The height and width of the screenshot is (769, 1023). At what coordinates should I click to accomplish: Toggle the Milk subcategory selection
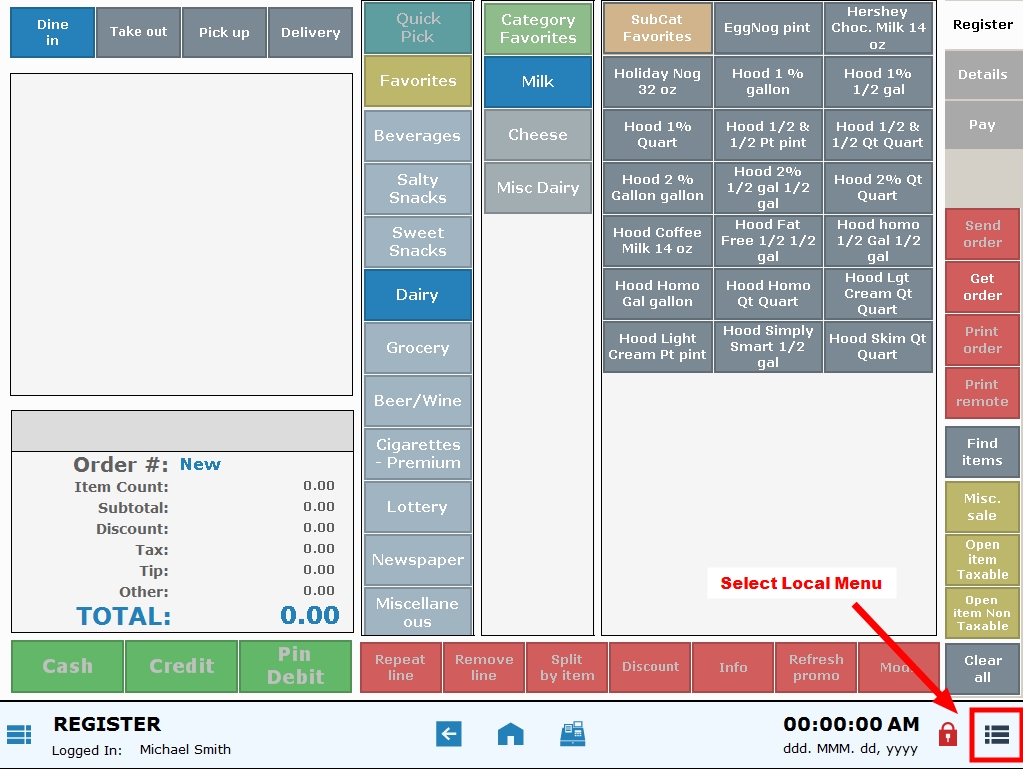tap(537, 83)
